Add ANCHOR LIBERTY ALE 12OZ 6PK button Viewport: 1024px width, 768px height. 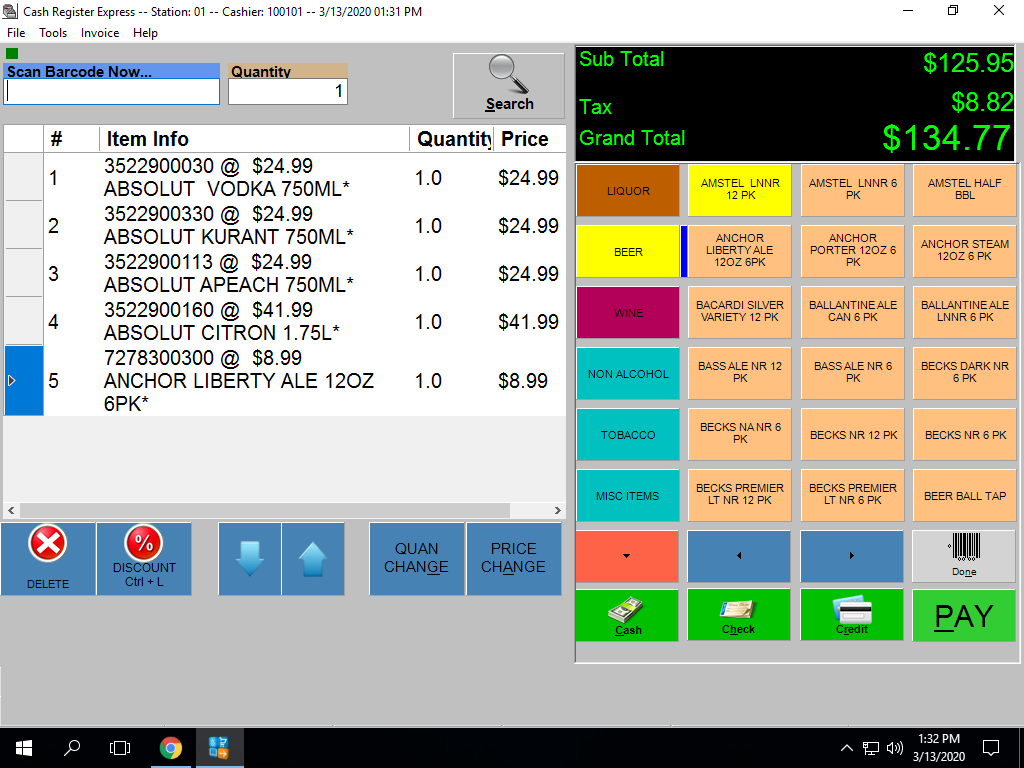pos(740,251)
